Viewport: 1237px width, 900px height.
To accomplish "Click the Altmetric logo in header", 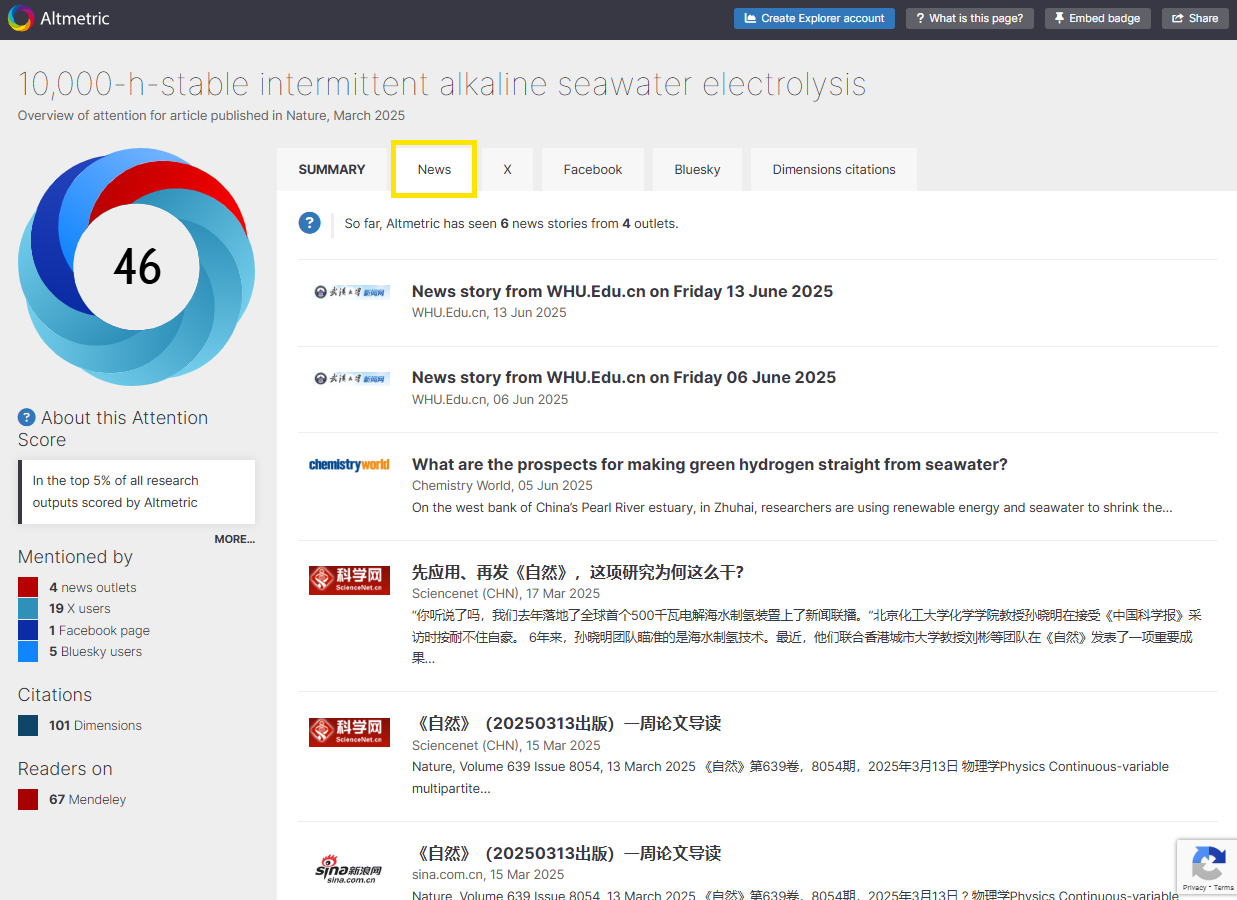I will 59,18.
